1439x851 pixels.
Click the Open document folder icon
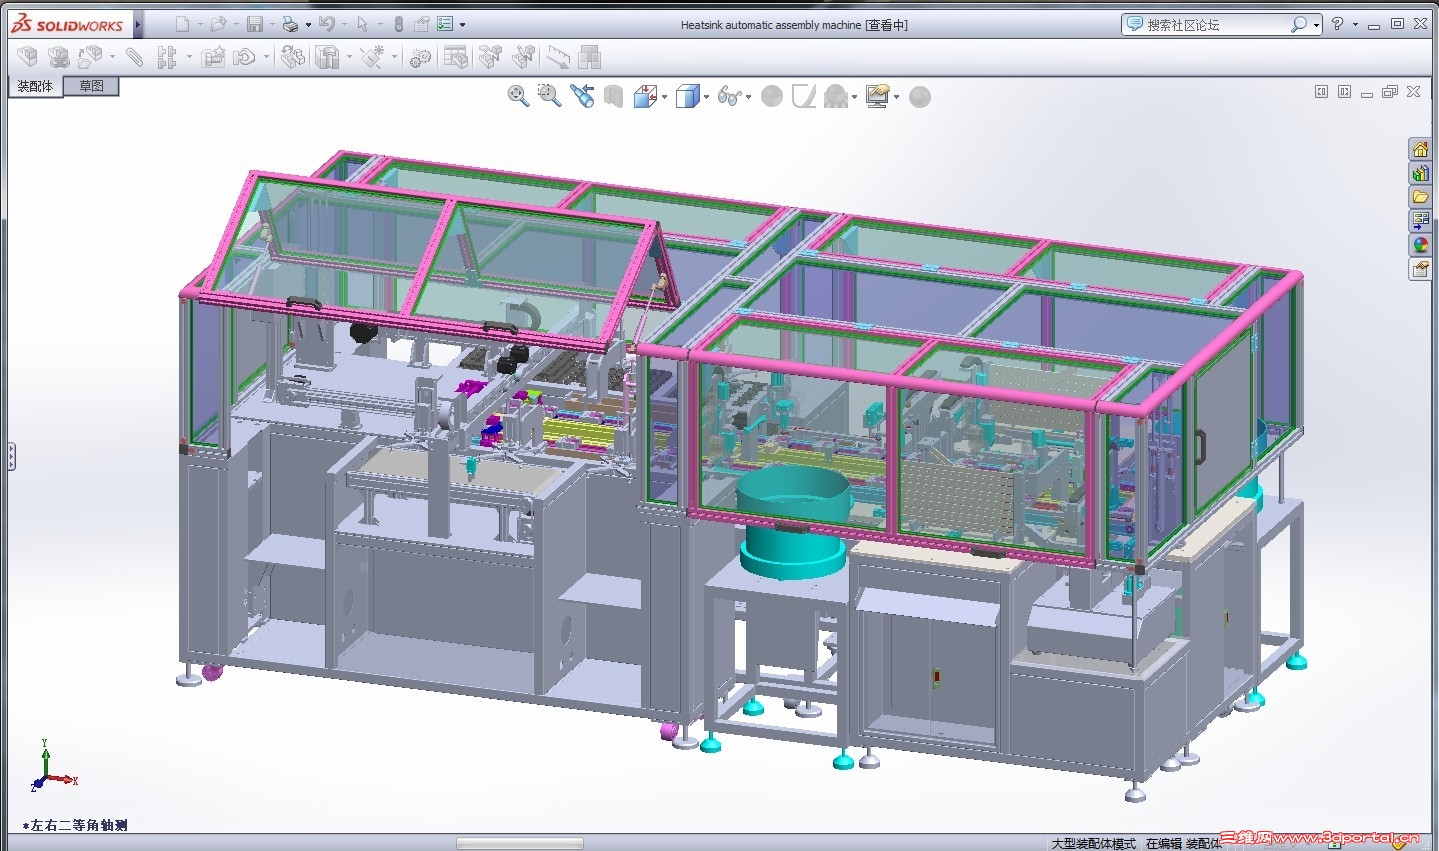pyautogui.click(x=218, y=24)
